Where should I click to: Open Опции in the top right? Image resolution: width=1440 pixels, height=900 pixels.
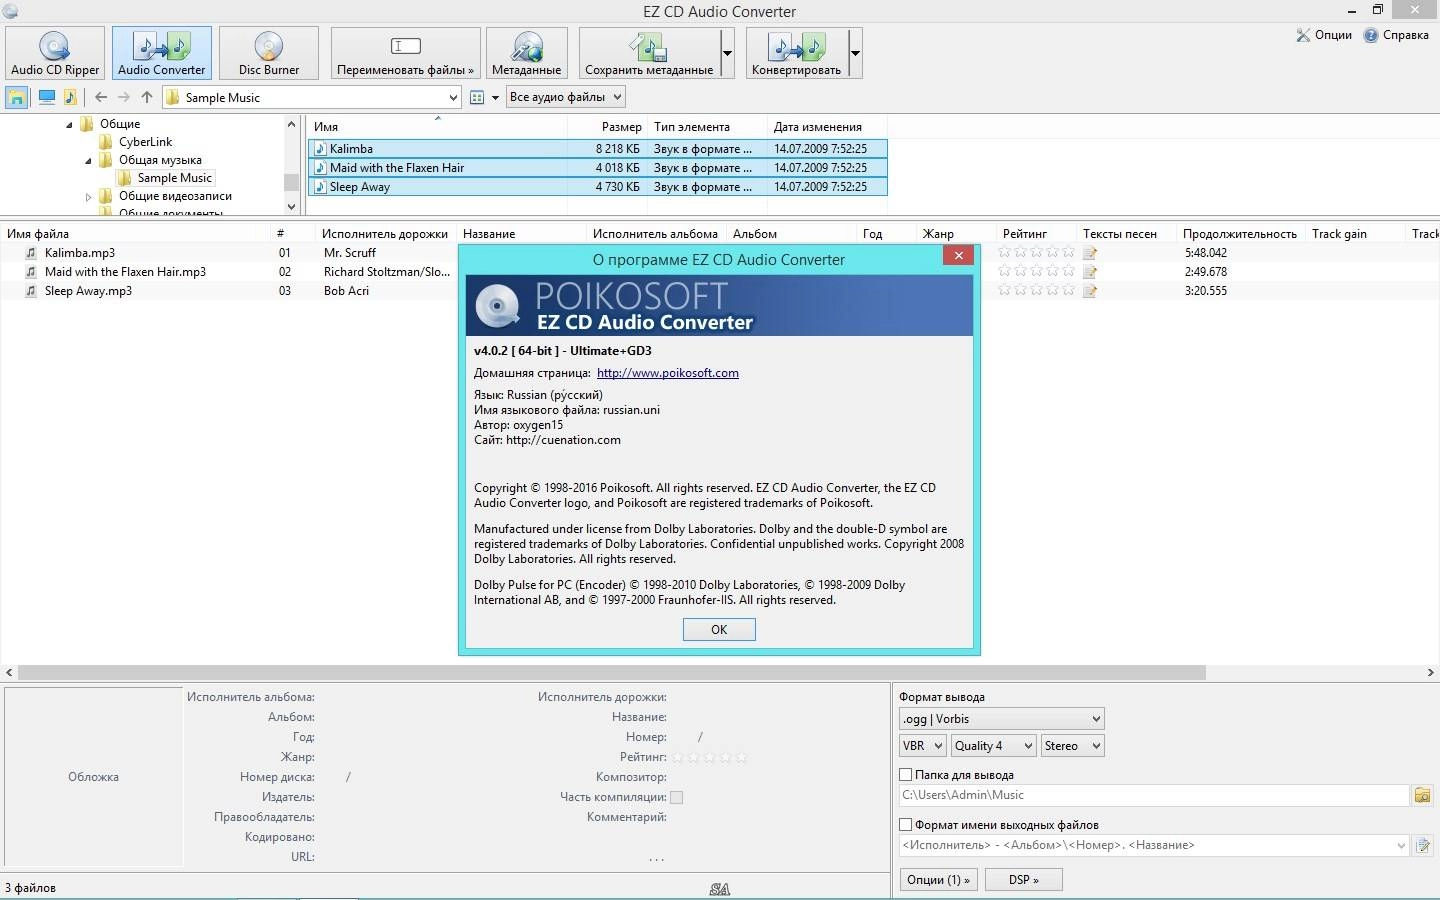click(x=1324, y=35)
